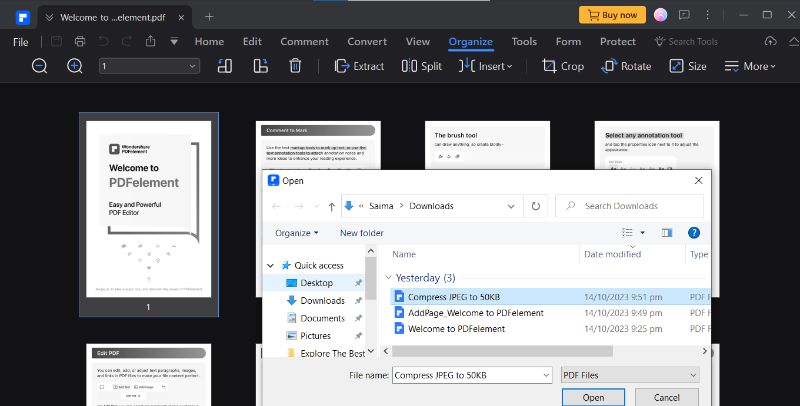Switch to the Convert tab
Screen dimensions: 800x406
click(367, 42)
